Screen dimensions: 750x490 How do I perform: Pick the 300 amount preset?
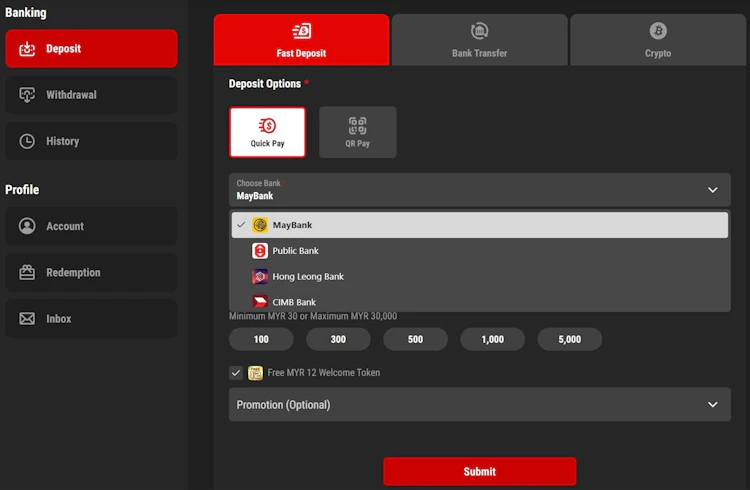point(338,339)
